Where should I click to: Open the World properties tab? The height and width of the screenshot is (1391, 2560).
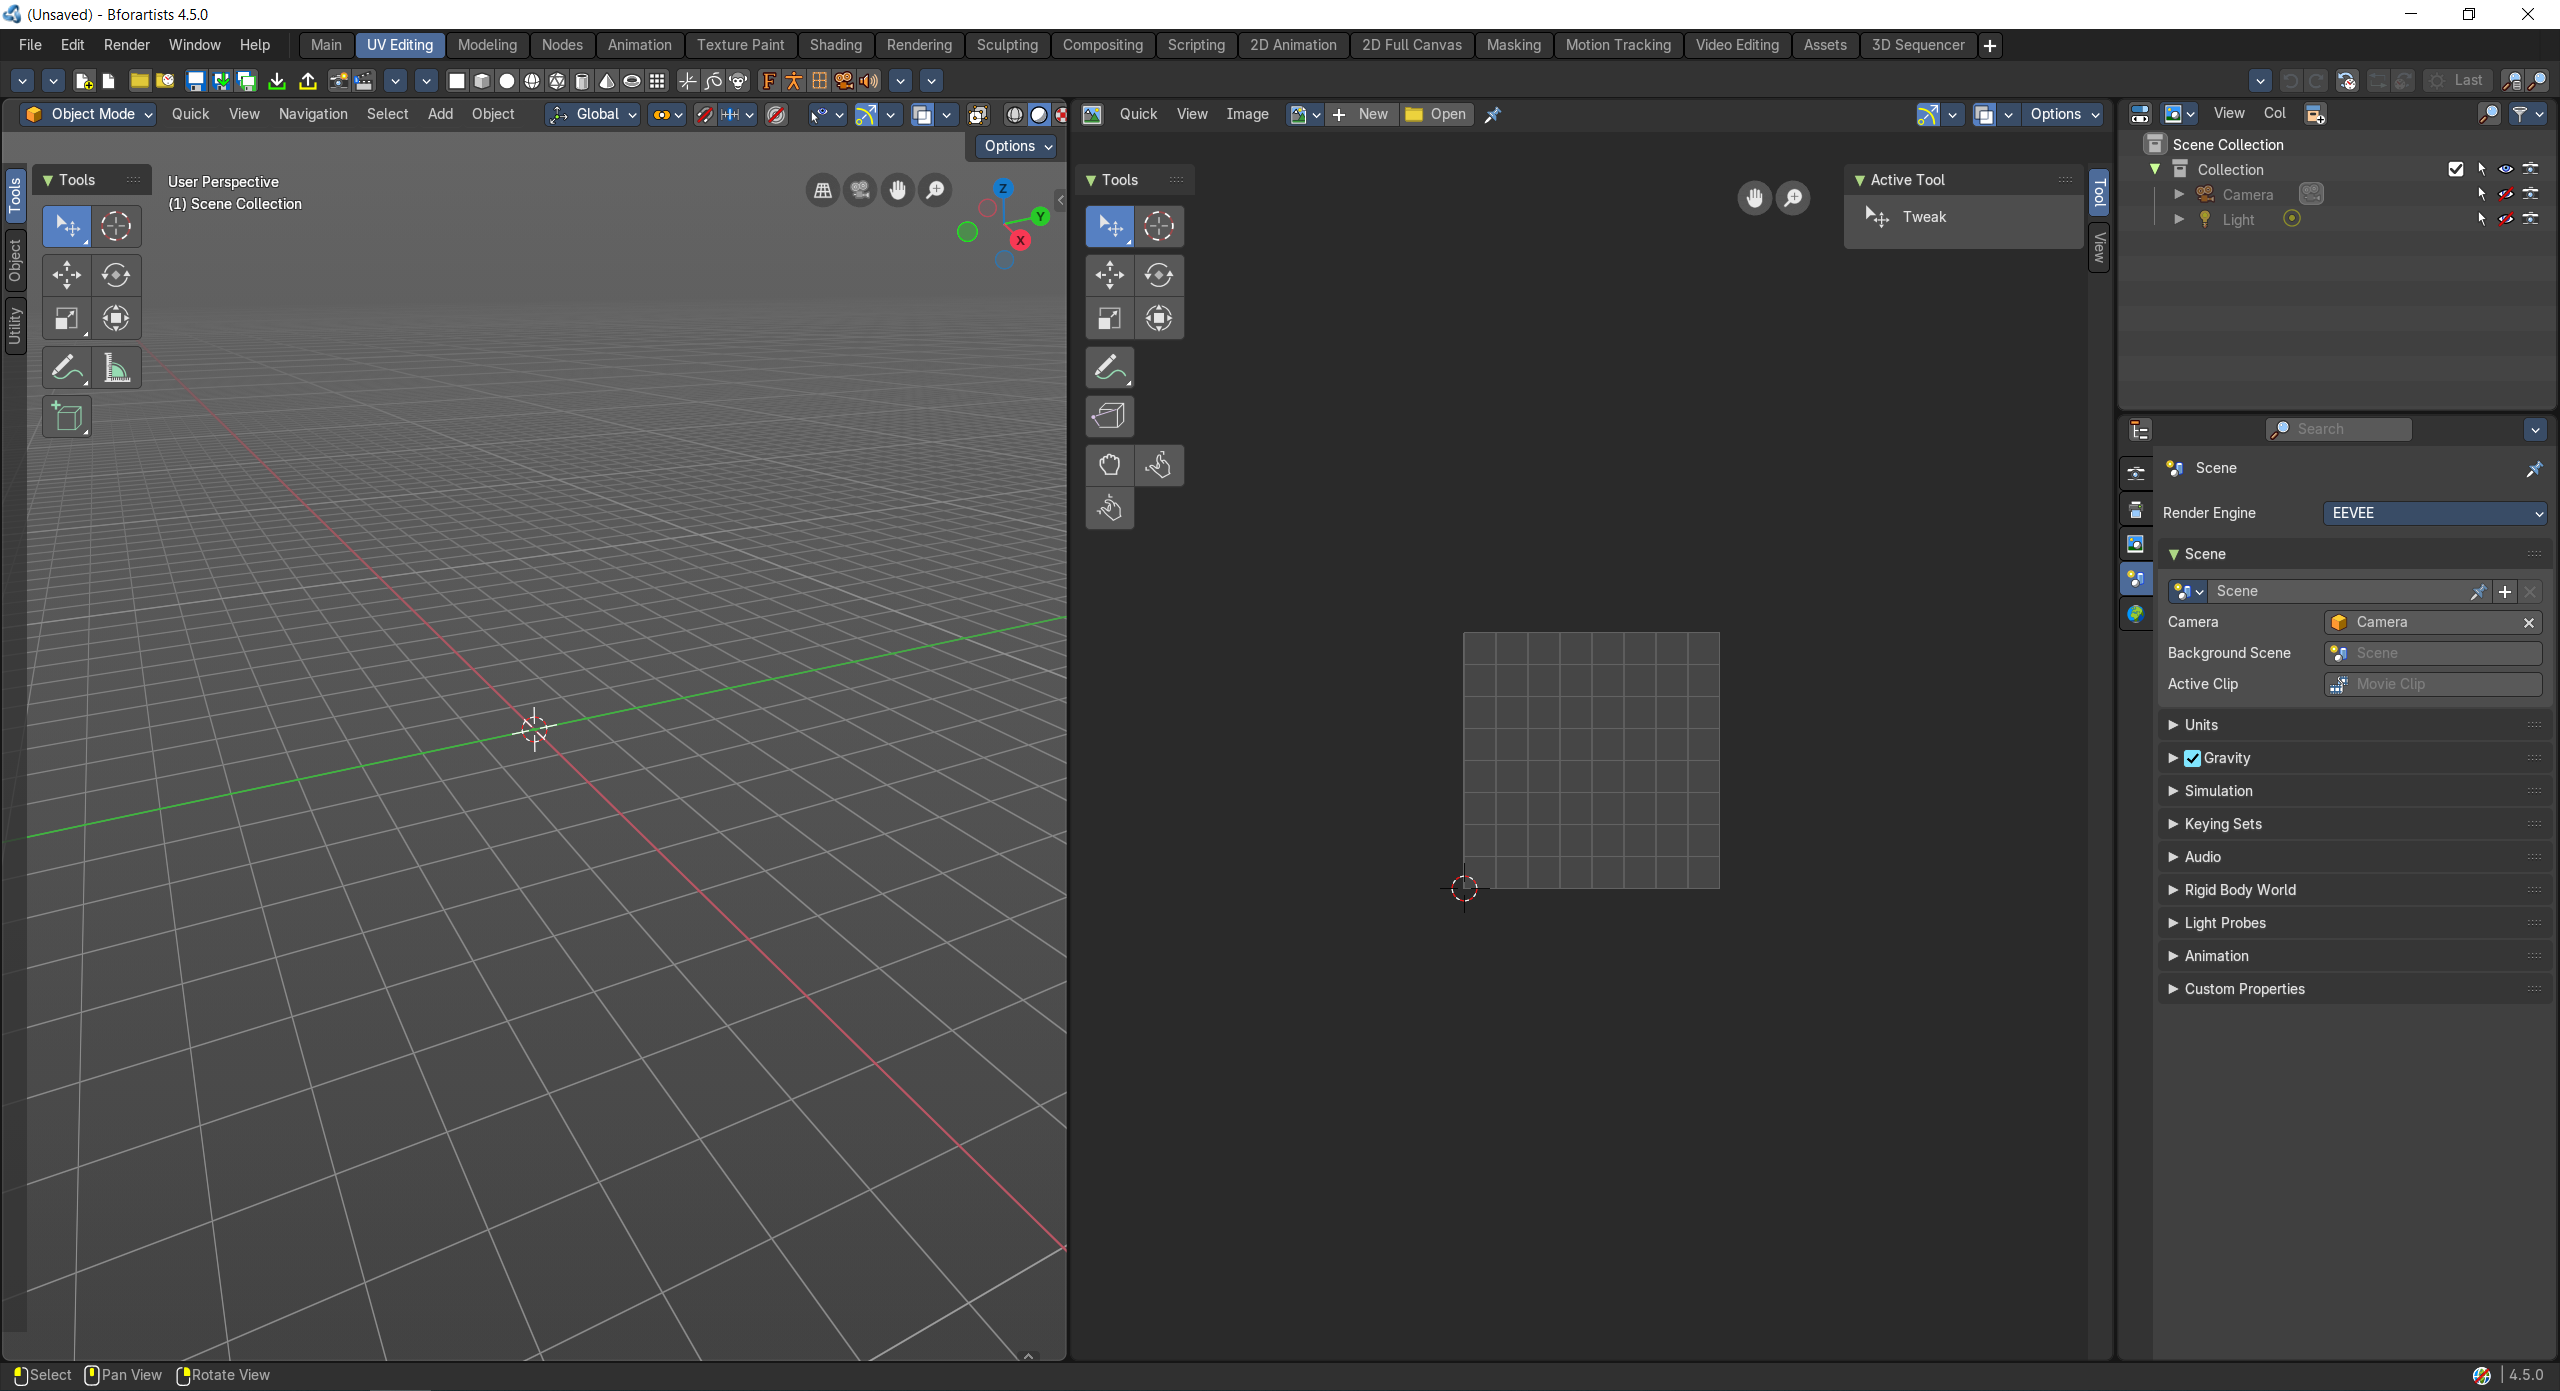[x=2136, y=614]
